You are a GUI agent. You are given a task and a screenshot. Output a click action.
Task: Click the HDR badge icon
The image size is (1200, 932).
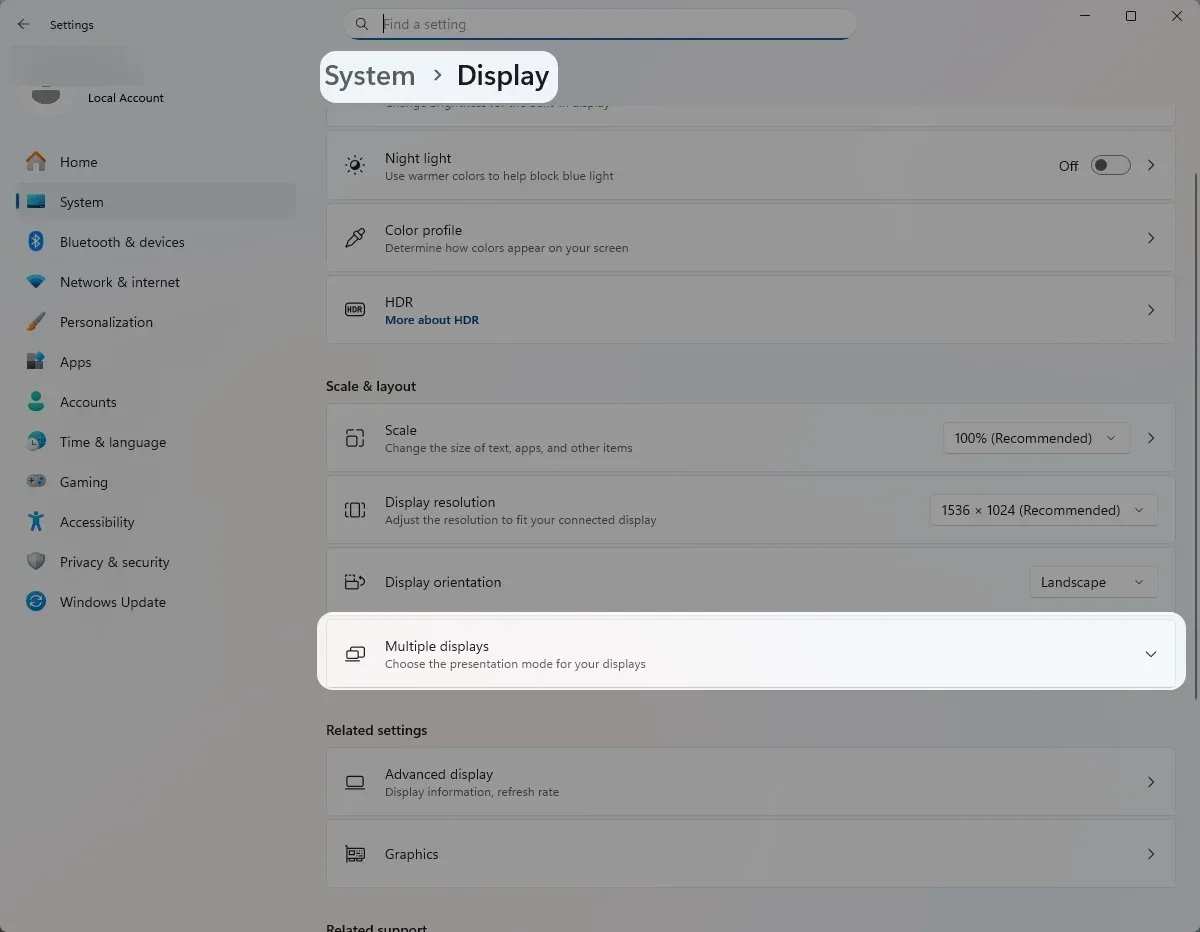click(x=355, y=310)
